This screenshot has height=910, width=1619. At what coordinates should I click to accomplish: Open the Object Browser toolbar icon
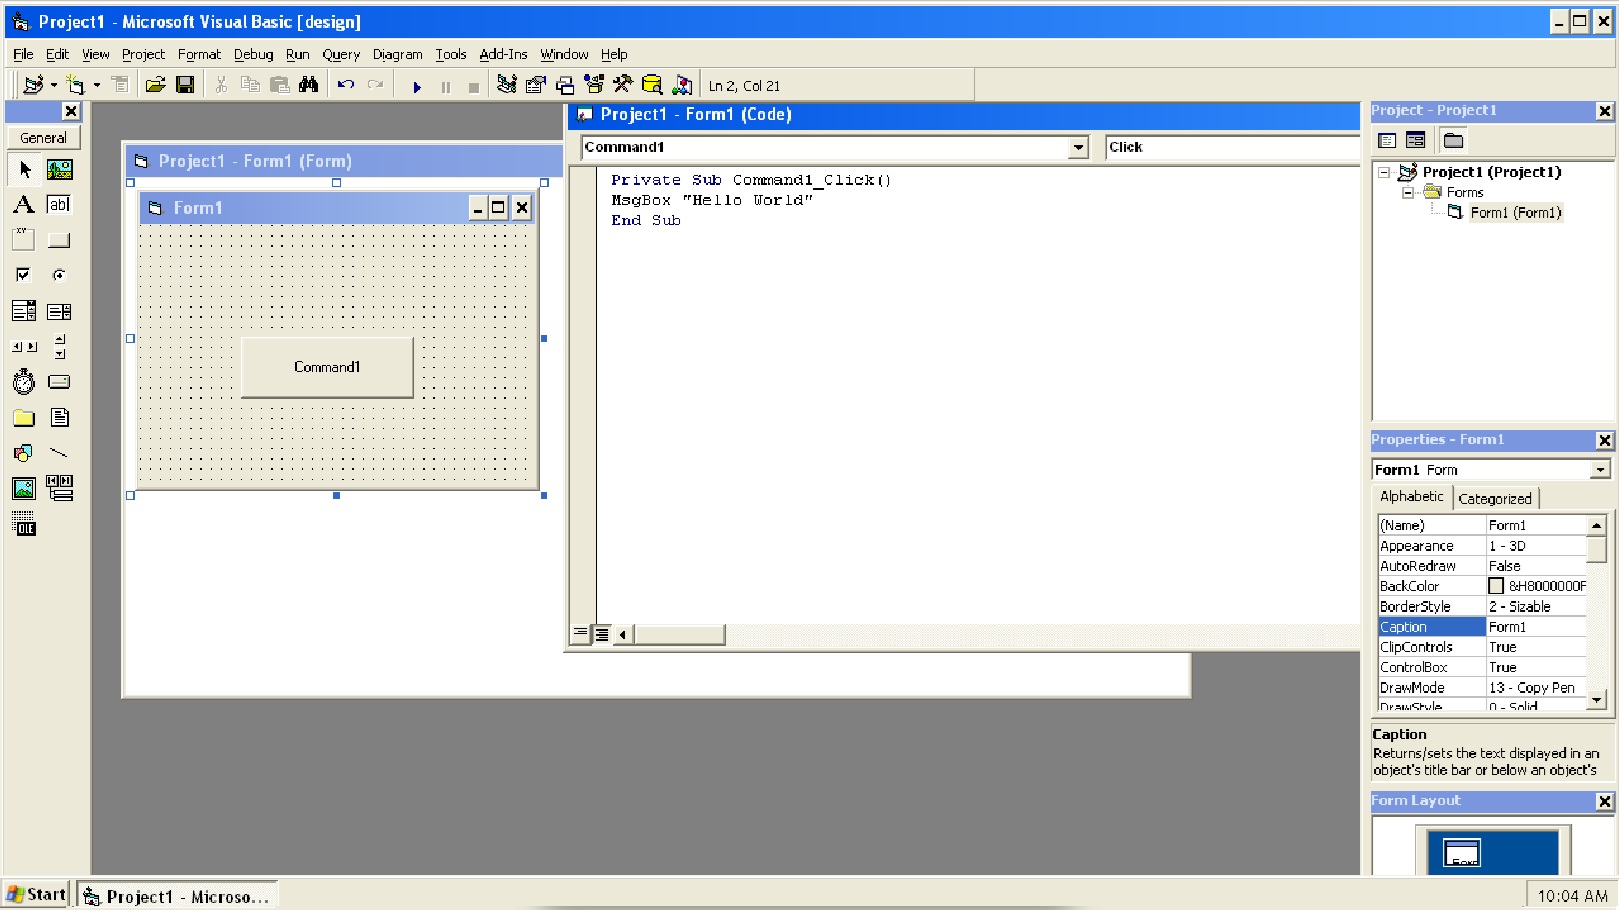pos(594,85)
